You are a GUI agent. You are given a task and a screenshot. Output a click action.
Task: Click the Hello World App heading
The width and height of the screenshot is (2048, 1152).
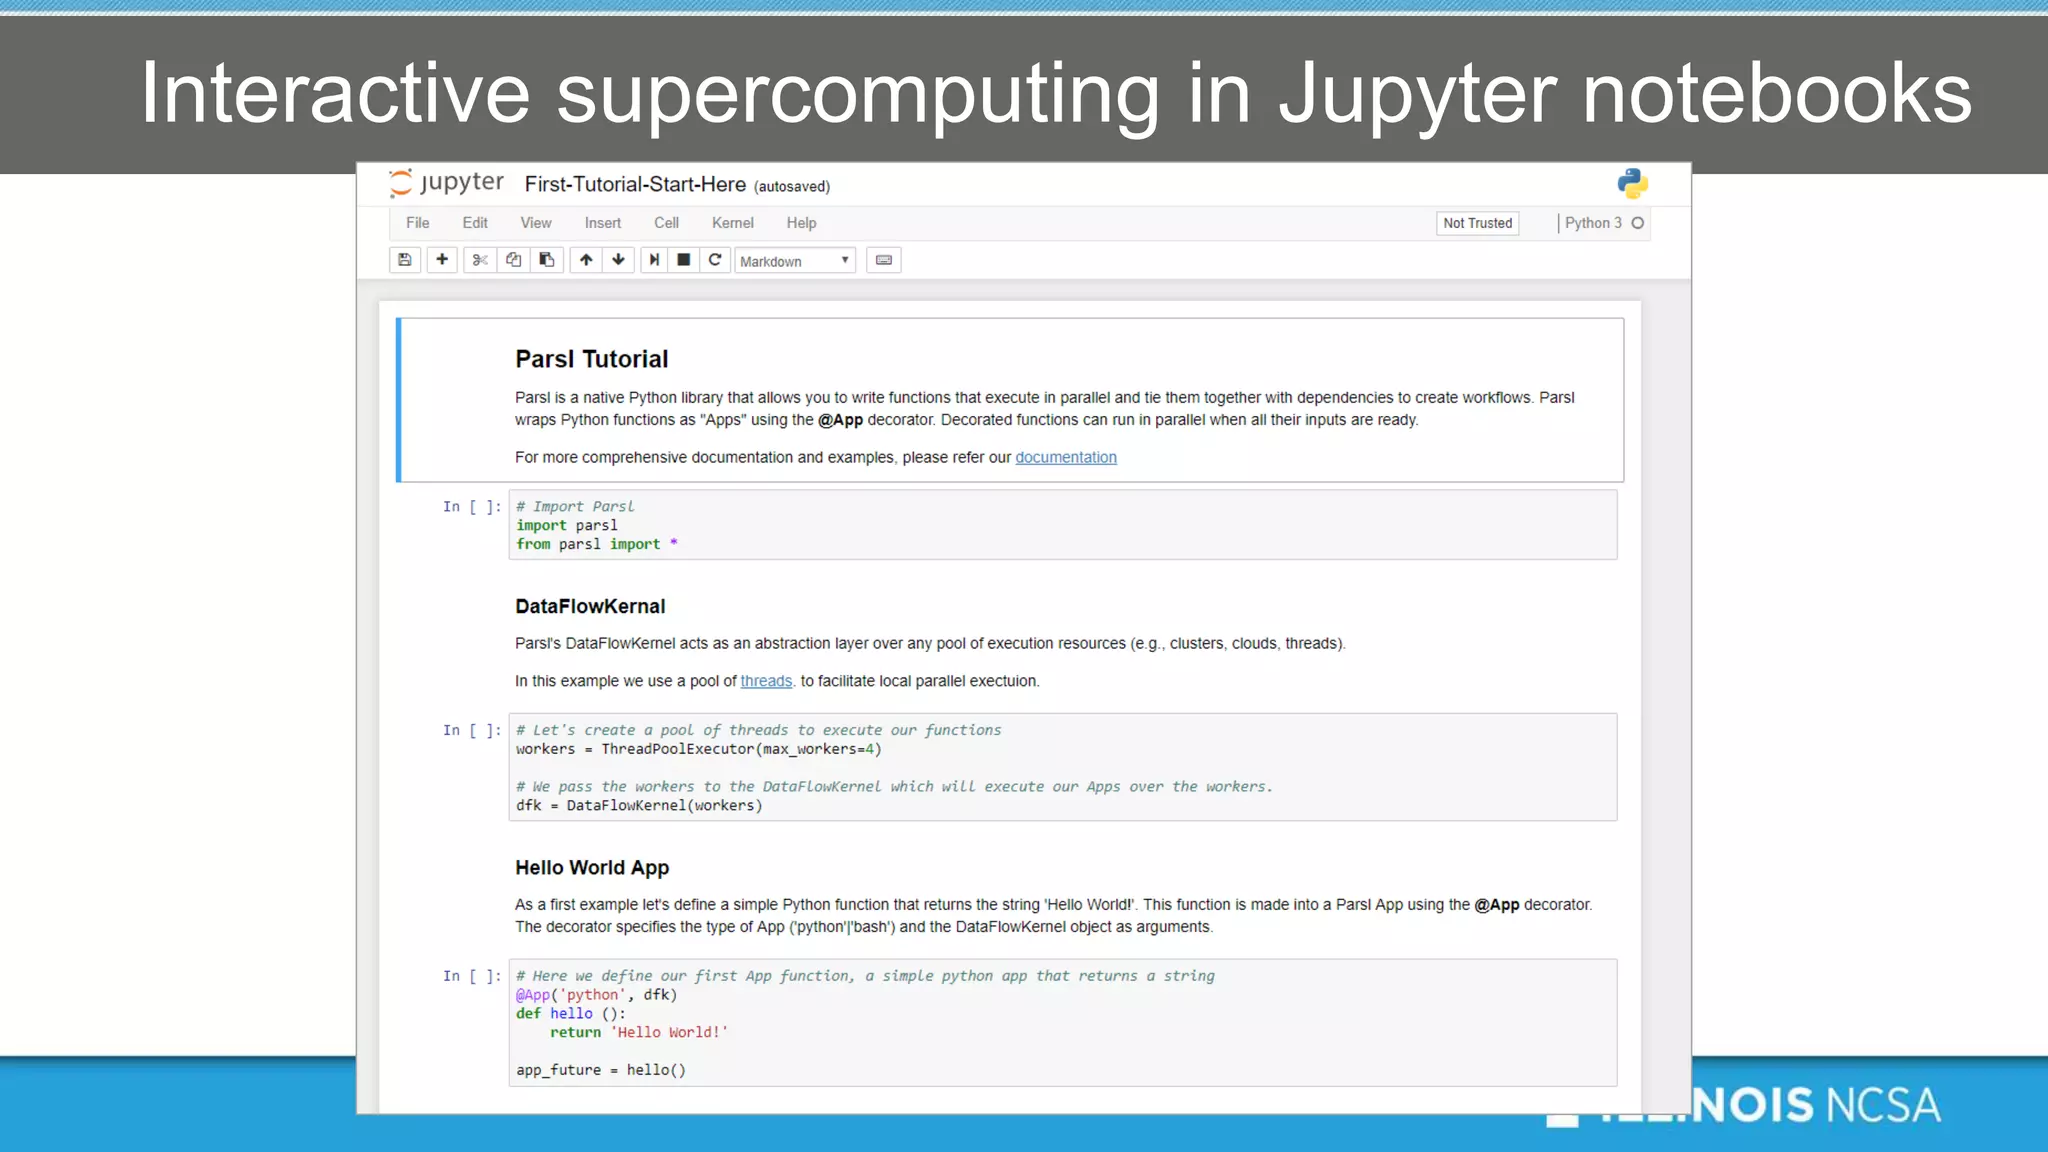[592, 867]
